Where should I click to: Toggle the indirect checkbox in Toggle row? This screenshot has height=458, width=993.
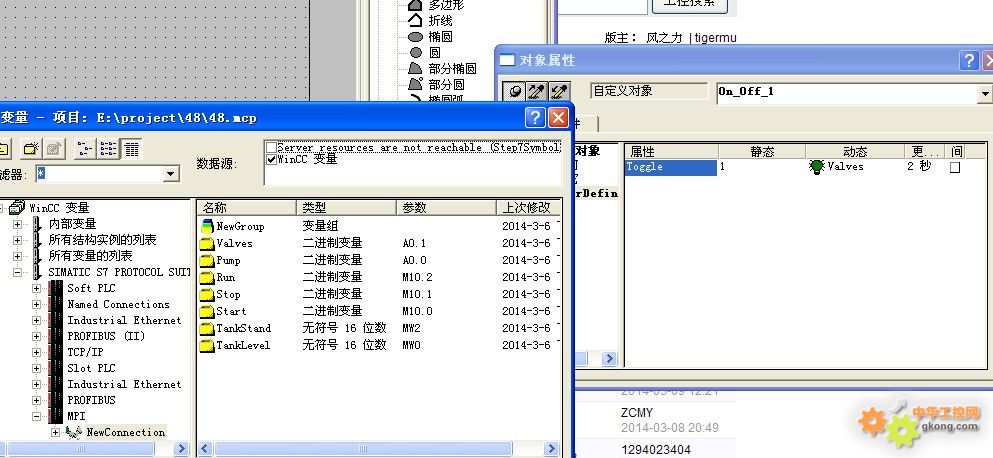(x=955, y=167)
